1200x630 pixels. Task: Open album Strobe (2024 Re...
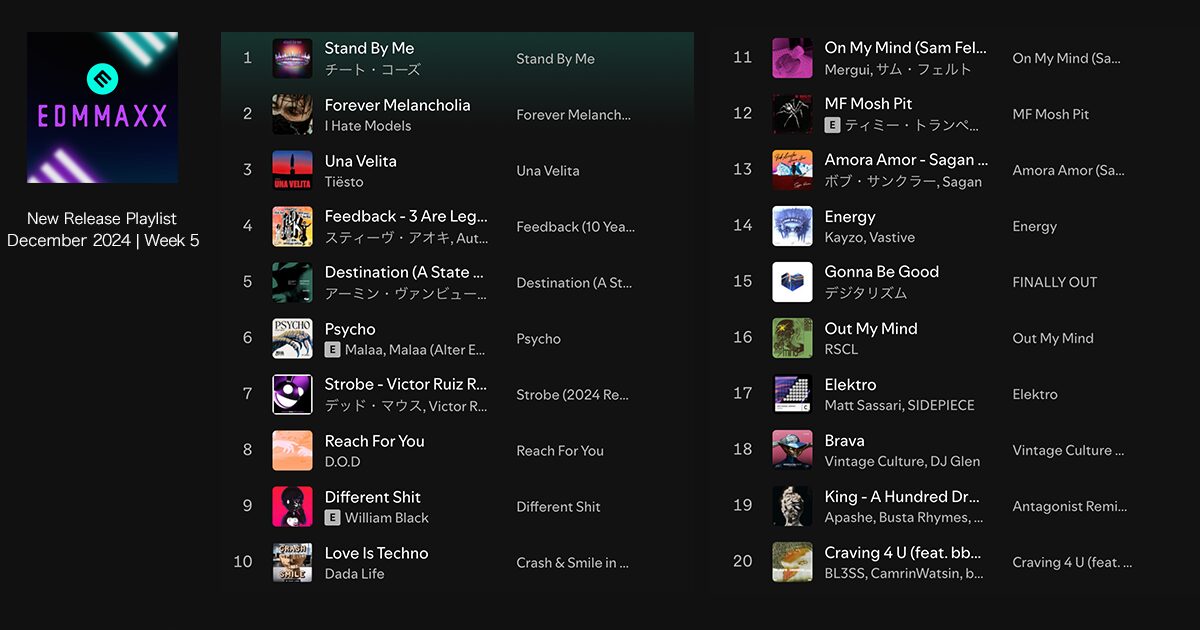point(572,394)
